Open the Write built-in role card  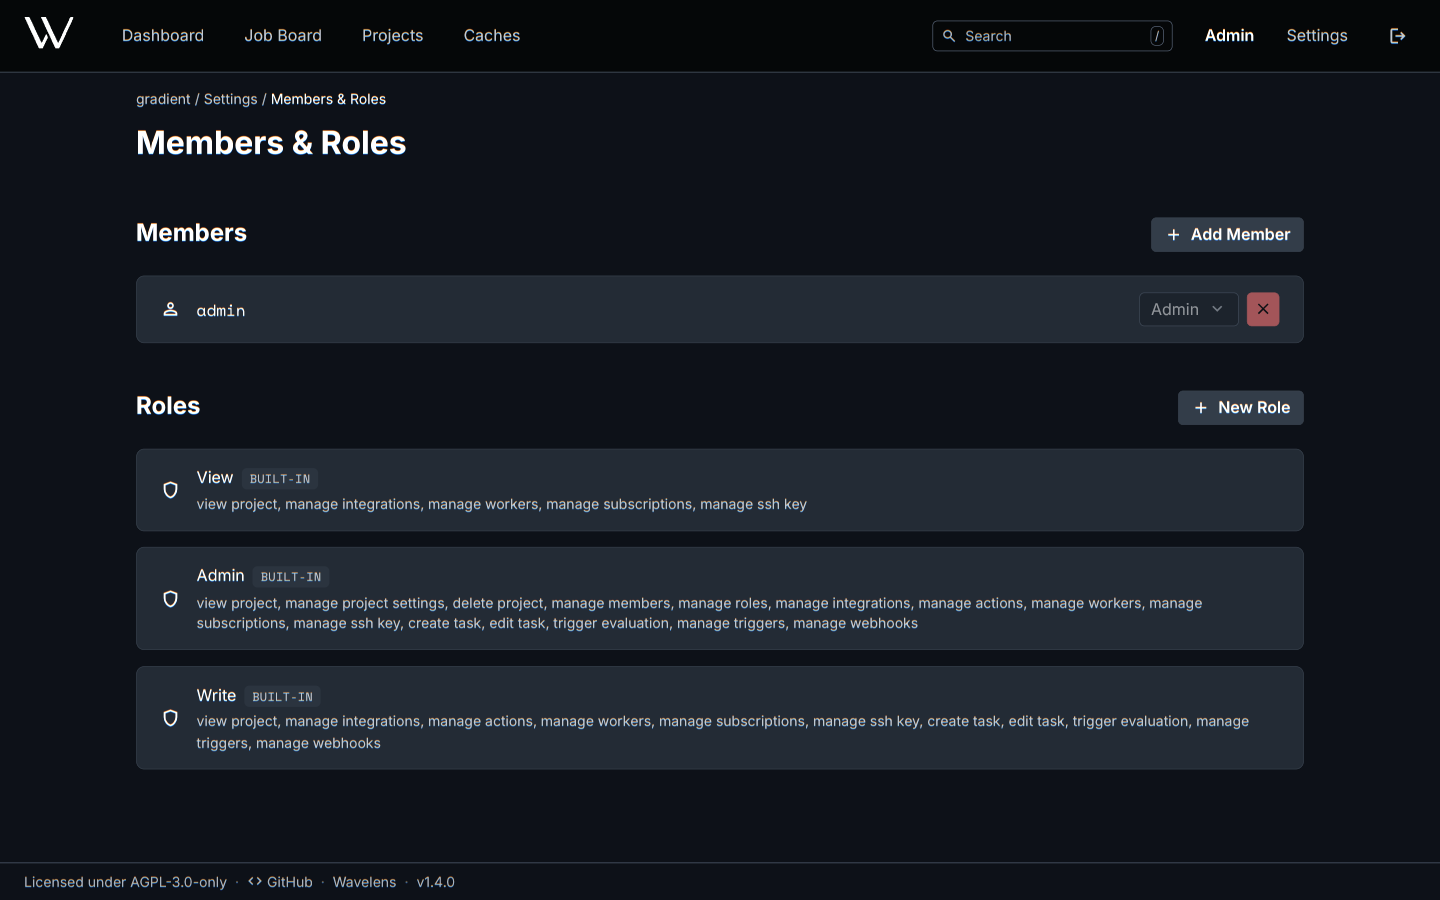[x=720, y=718]
